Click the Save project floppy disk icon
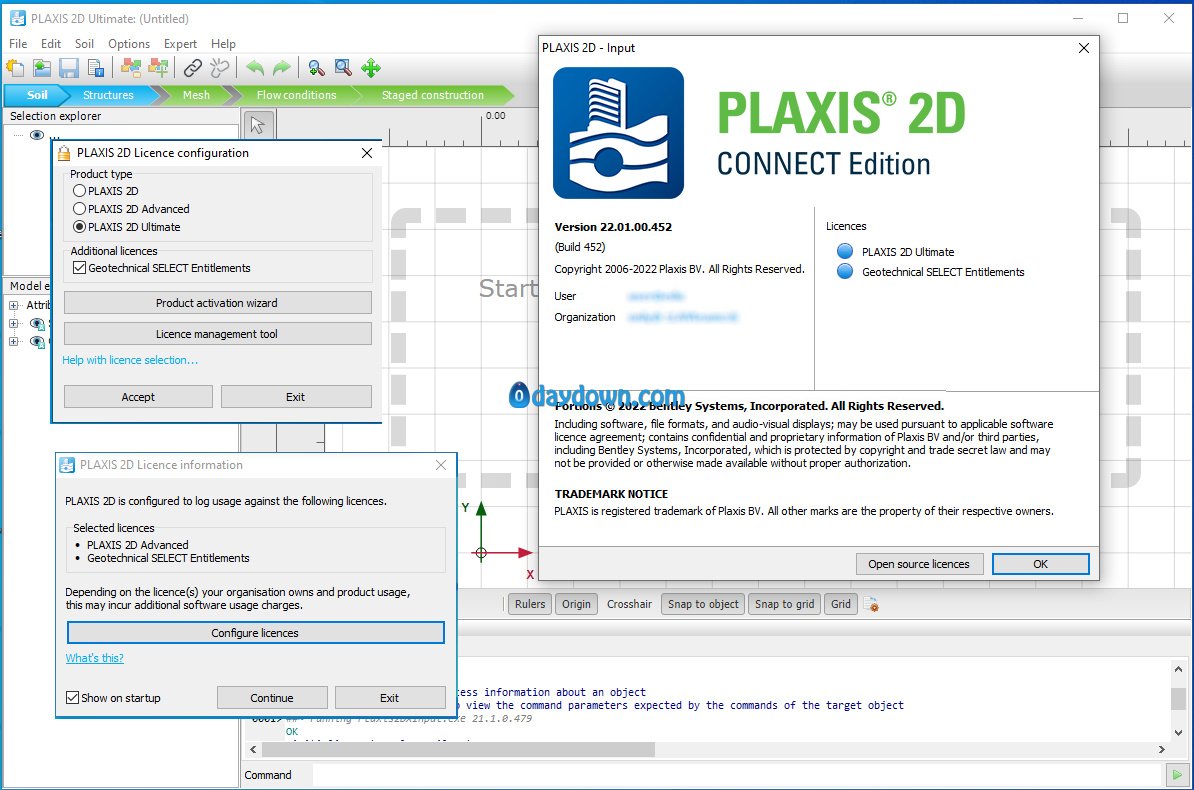 69,68
